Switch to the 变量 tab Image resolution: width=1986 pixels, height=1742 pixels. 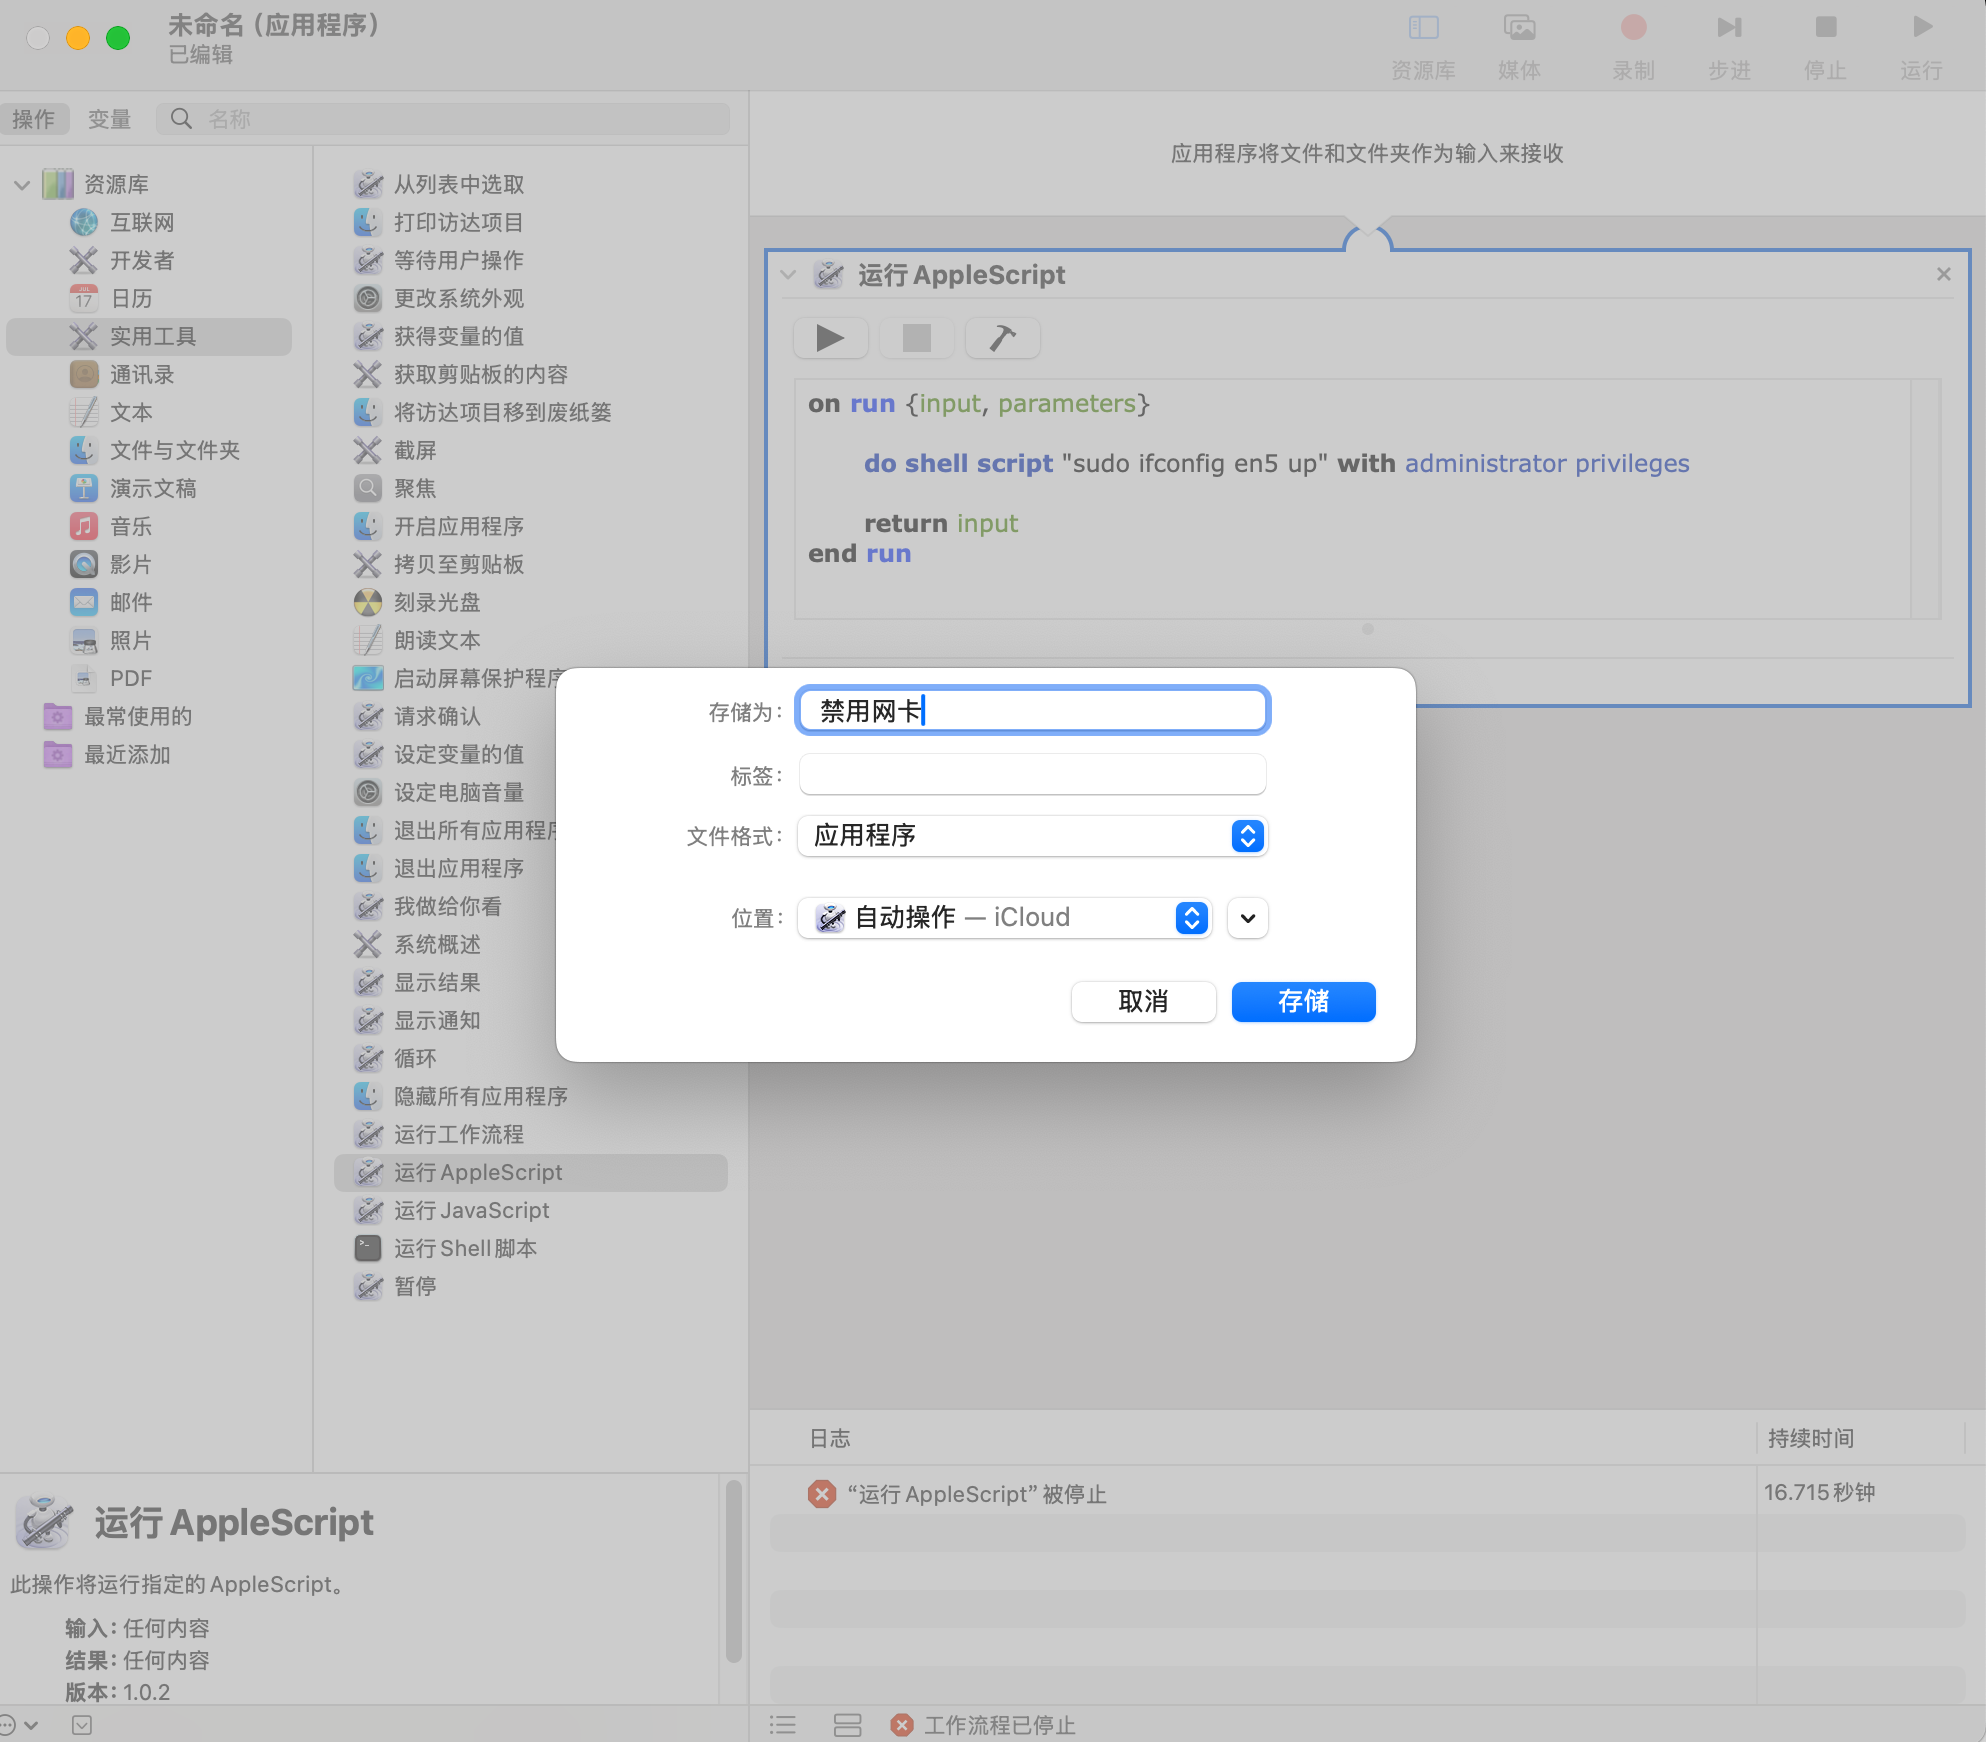pyautogui.click(x=109, y=118)
